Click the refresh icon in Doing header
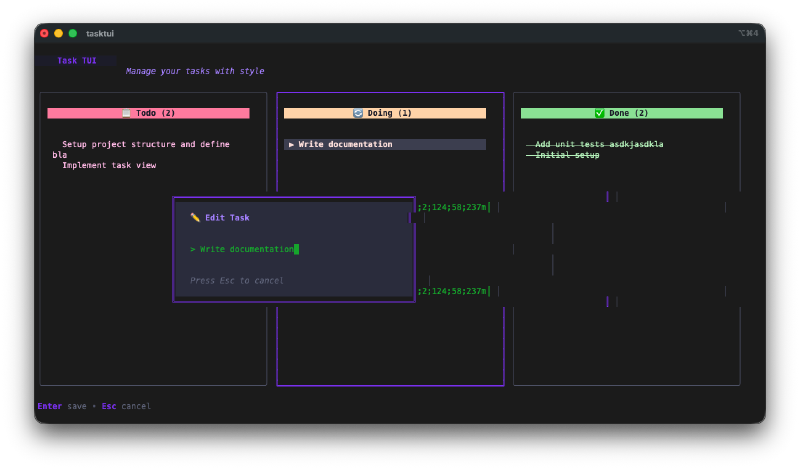 (x=359, y=114)
